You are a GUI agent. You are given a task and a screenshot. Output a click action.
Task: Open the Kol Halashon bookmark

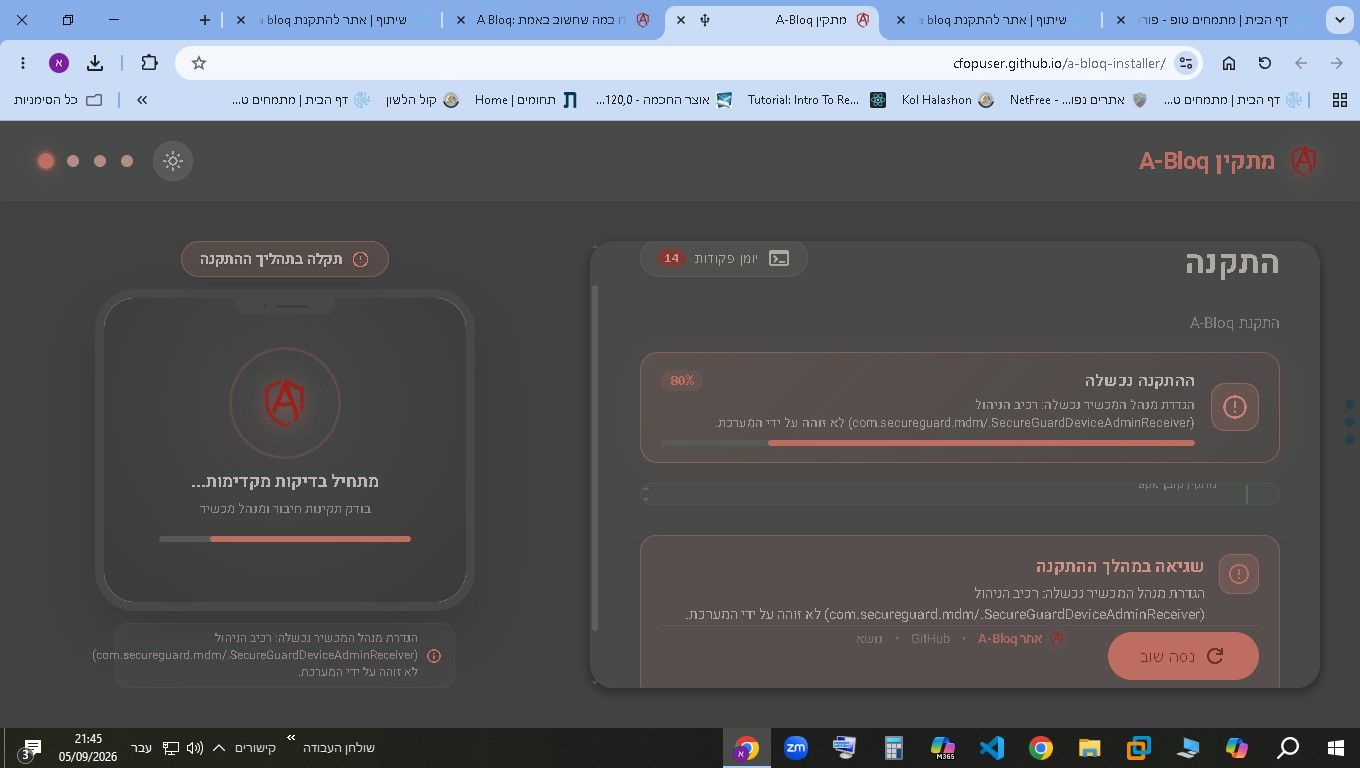click(947, 99)
